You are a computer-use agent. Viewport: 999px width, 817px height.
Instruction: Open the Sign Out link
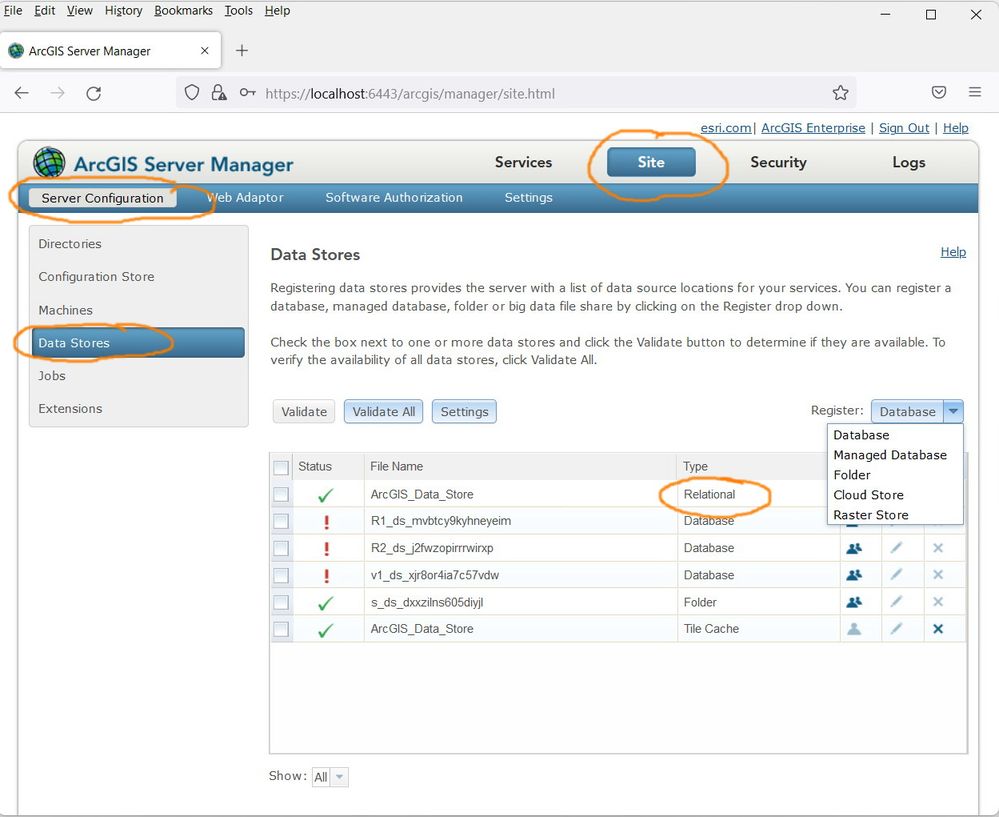click(x=904, y=128)
